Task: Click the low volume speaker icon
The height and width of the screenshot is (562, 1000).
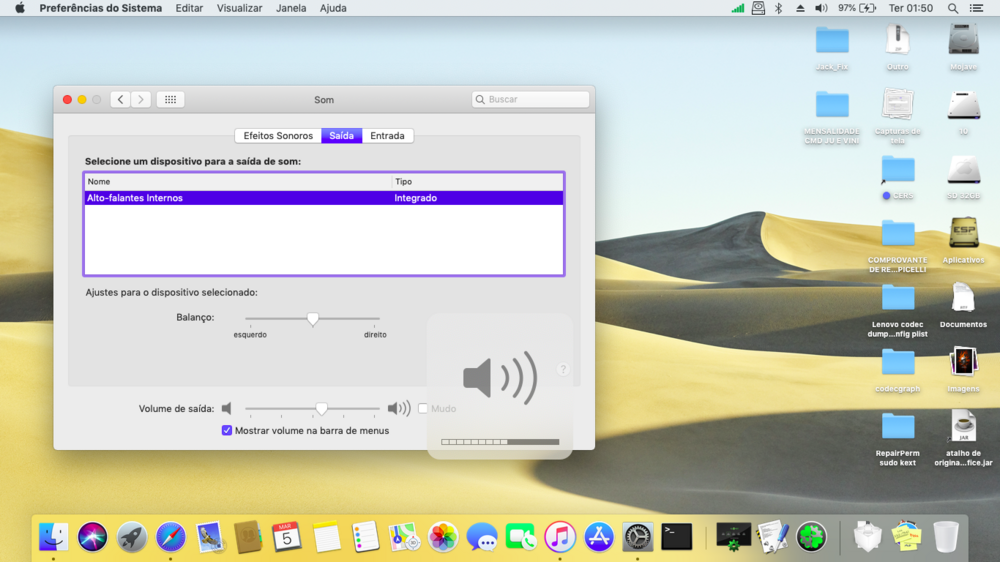Action: click(x=227, y=408)
